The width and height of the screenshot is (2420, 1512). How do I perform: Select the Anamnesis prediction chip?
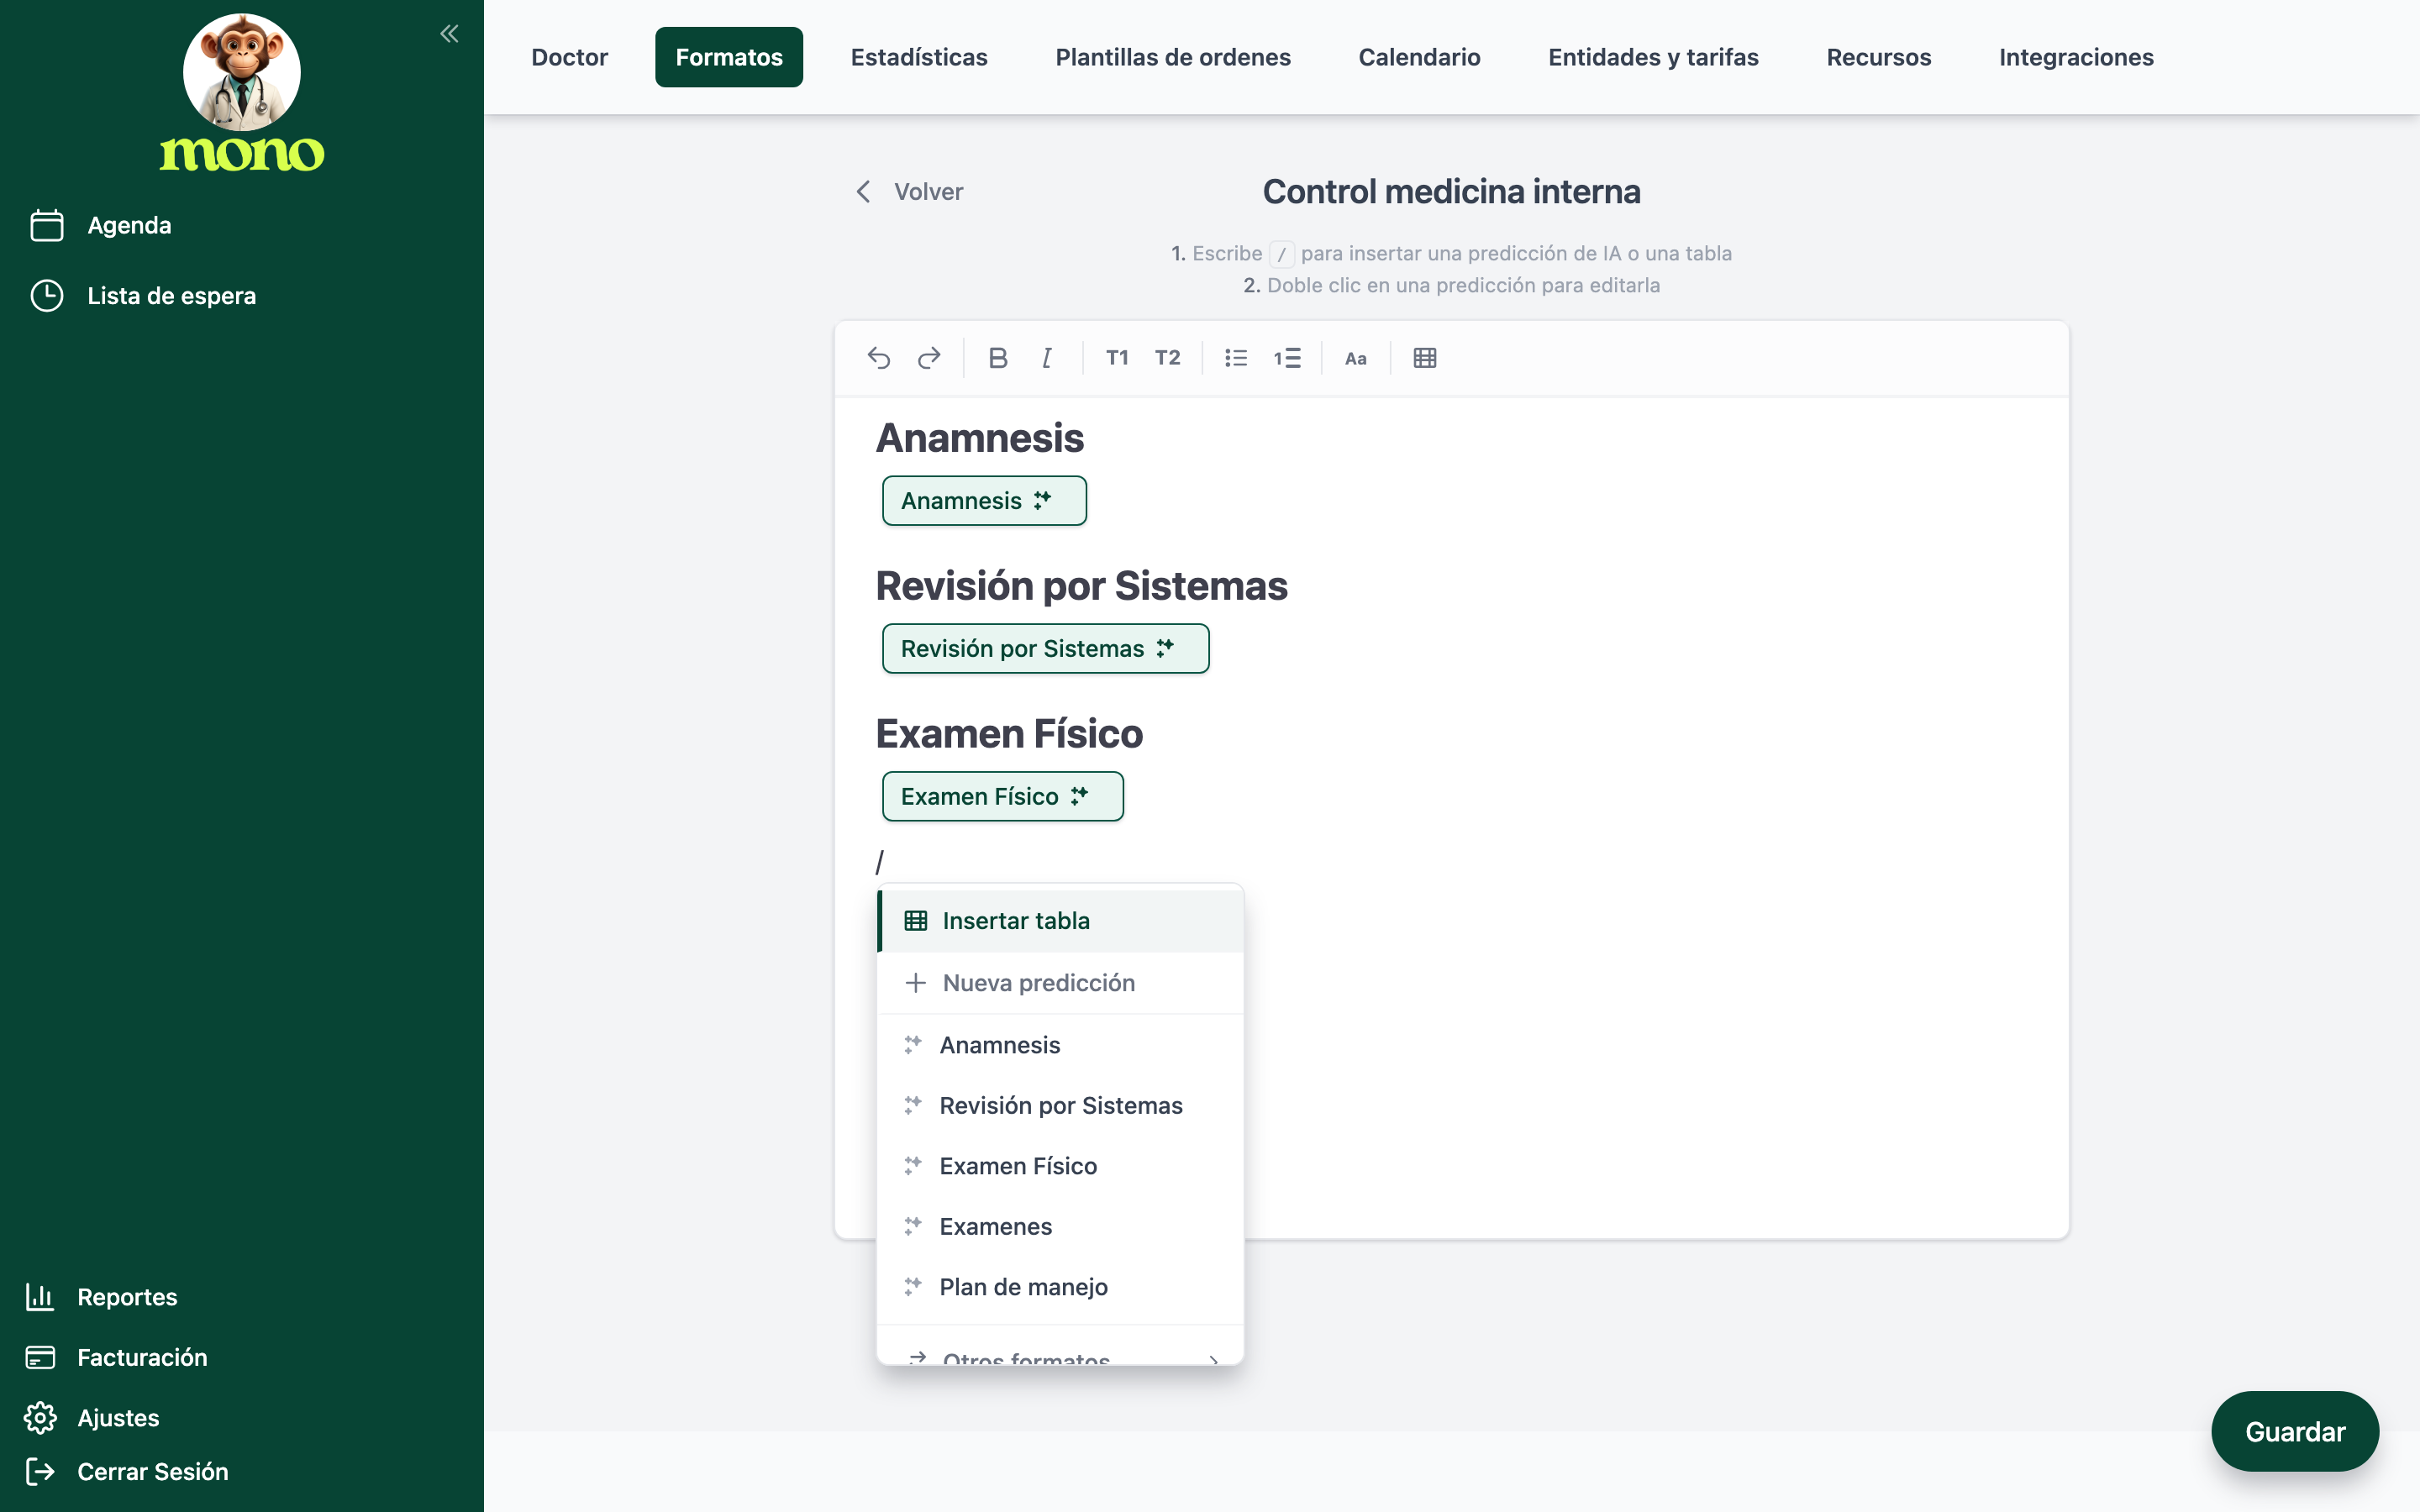click(x=984, y=500)
